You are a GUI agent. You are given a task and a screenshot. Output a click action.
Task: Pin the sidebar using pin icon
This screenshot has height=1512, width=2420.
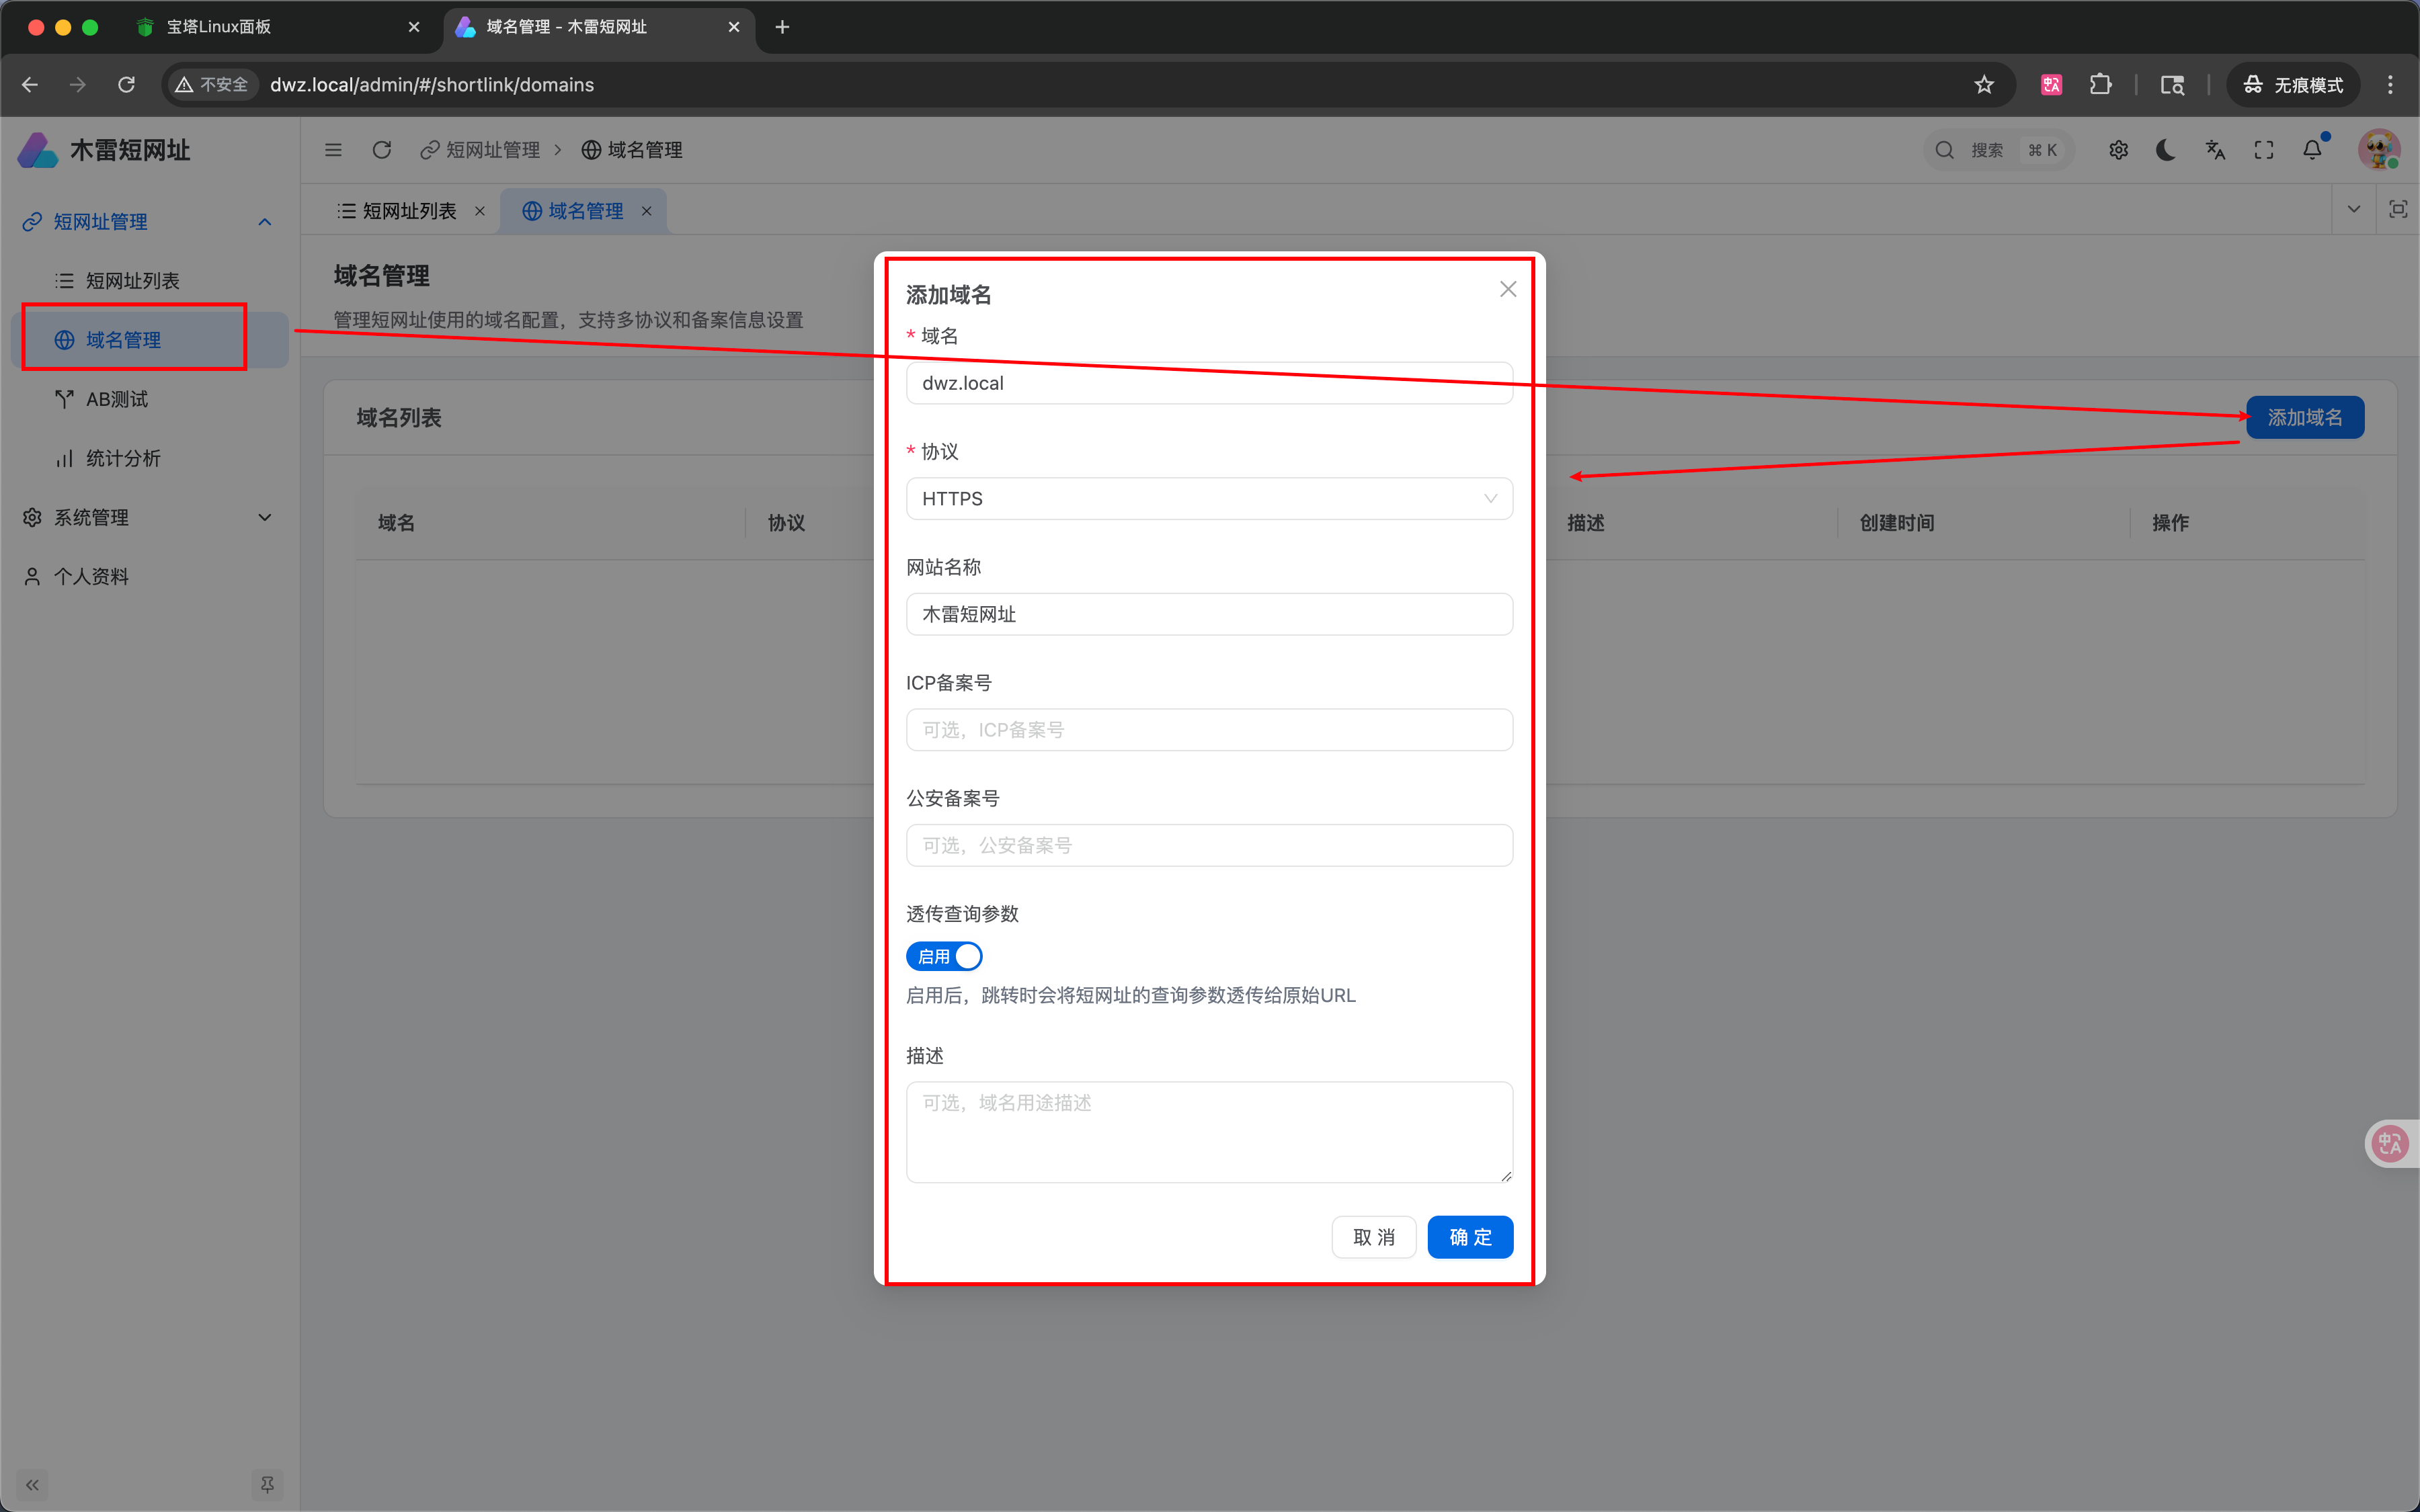click(x=267, y=1484)
